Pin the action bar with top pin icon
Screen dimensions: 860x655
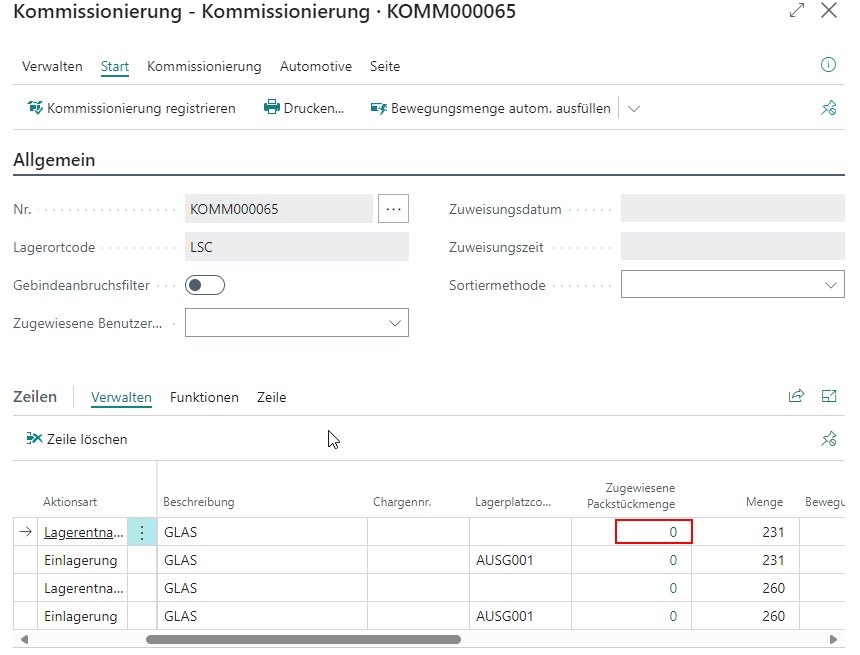[x=828, y=109]
